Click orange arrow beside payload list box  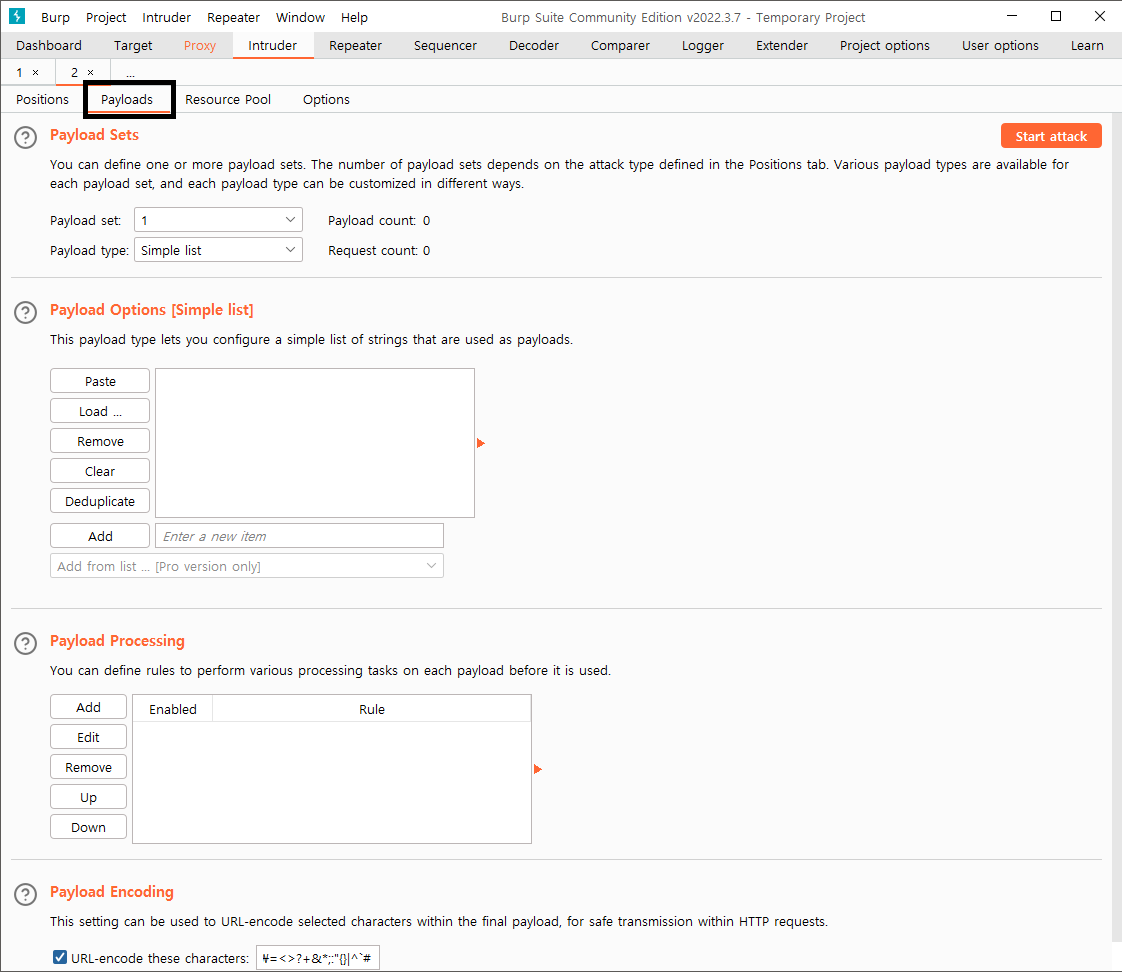point(481,443)
